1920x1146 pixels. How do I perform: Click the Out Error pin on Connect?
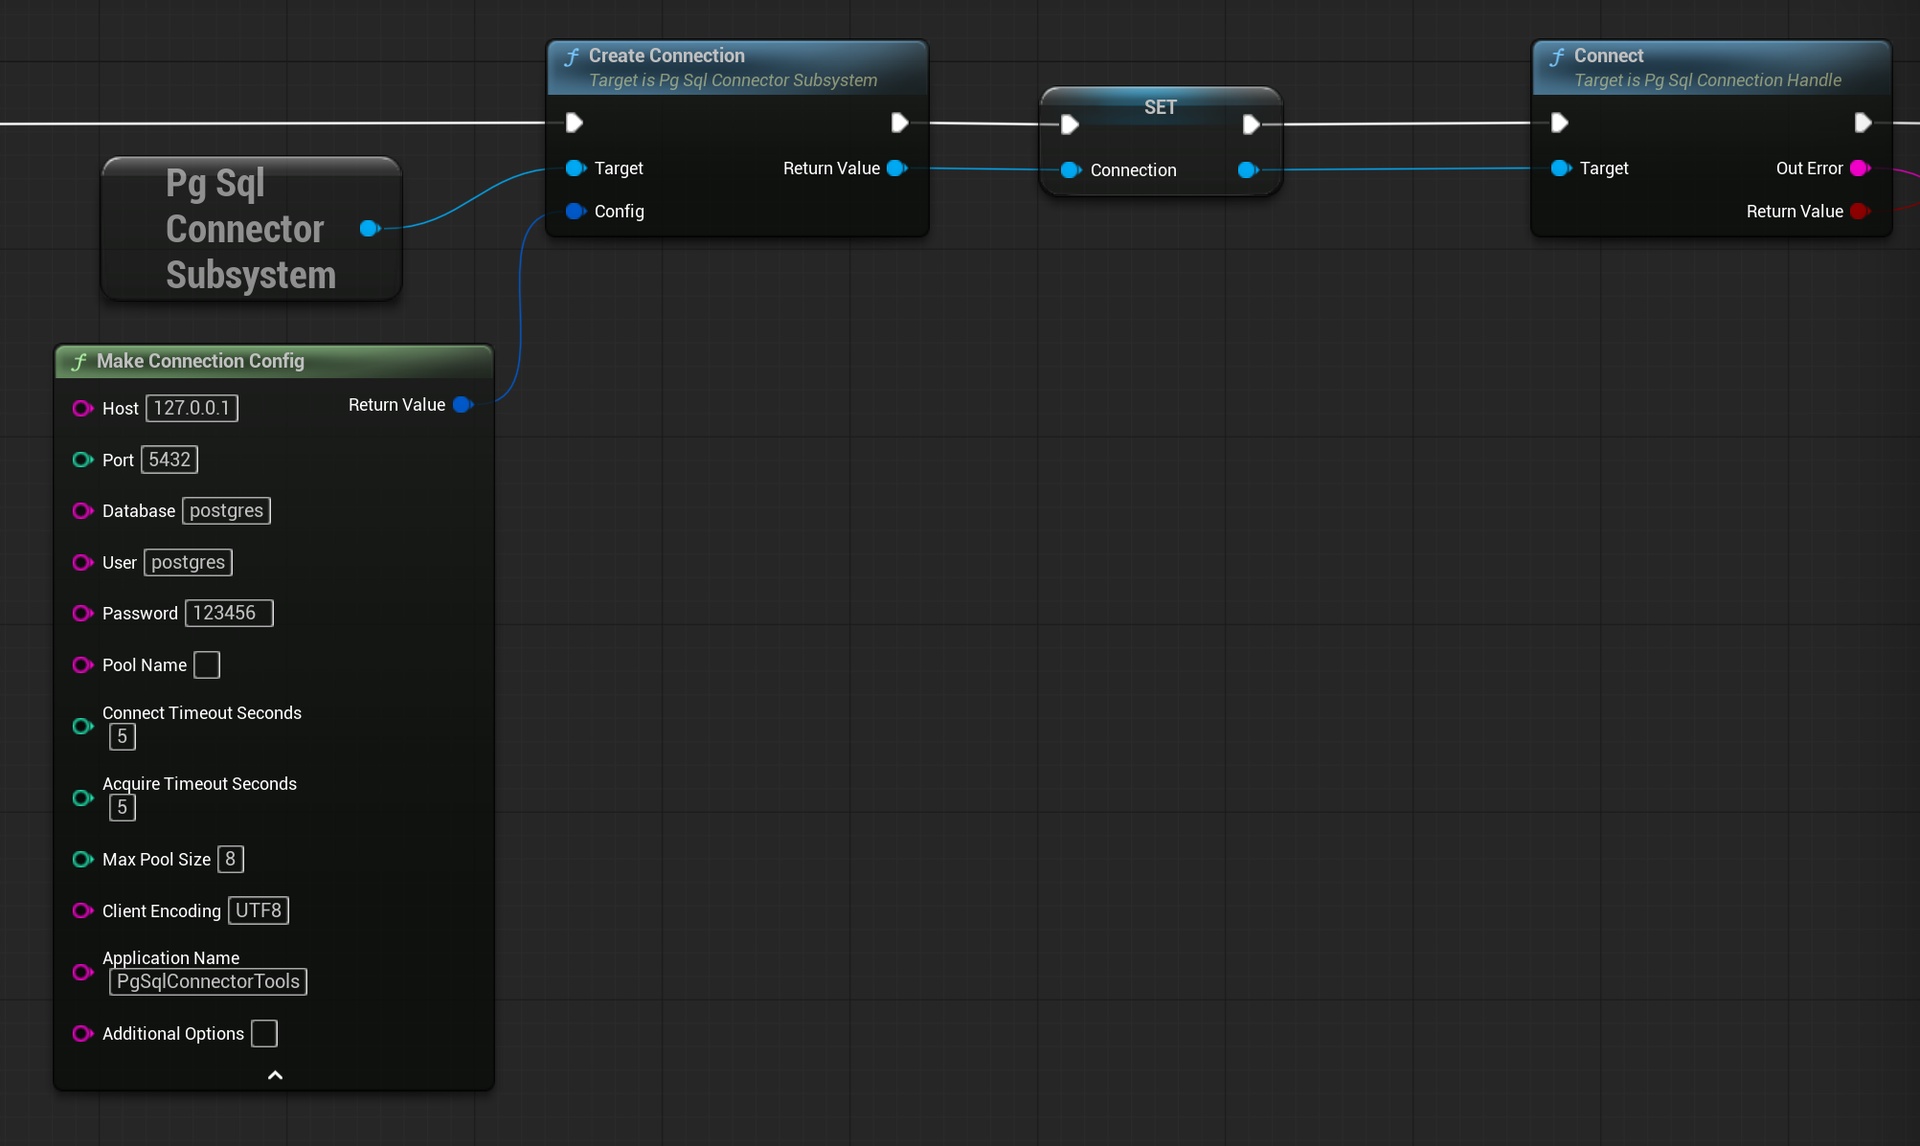pyautogui.click(x=1860, y=168)
